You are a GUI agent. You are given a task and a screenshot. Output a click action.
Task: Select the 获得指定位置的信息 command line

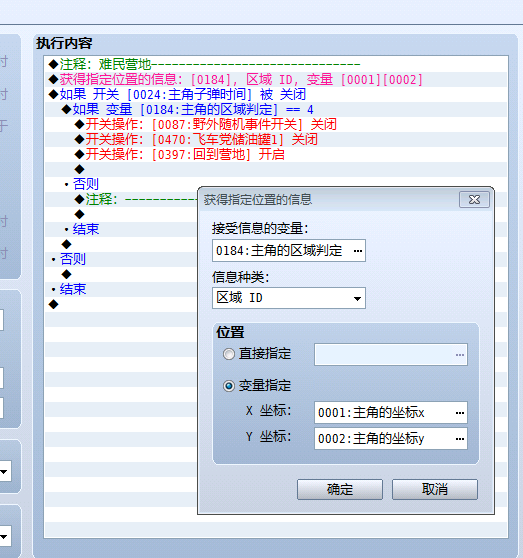[x=276, y=79]
